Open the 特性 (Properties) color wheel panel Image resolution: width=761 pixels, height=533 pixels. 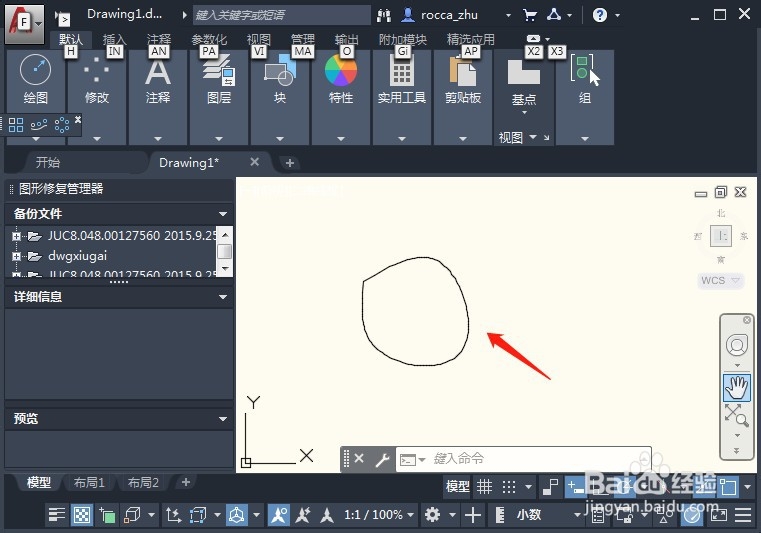[341, 97]
